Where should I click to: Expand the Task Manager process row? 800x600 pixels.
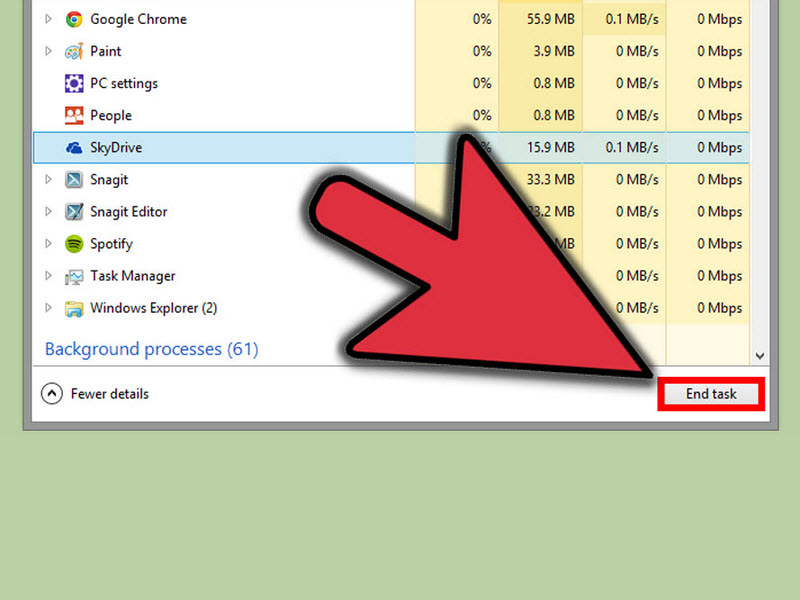[48, 276]
